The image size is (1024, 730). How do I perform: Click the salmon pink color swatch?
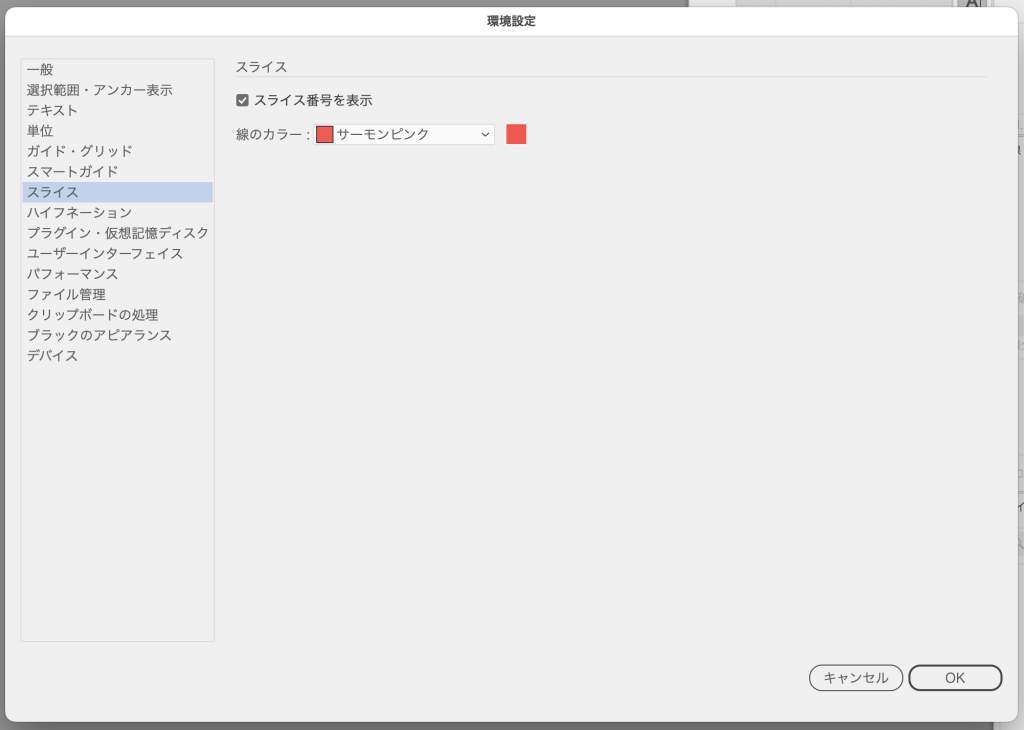pyautogui.click(x=516, y=134)
